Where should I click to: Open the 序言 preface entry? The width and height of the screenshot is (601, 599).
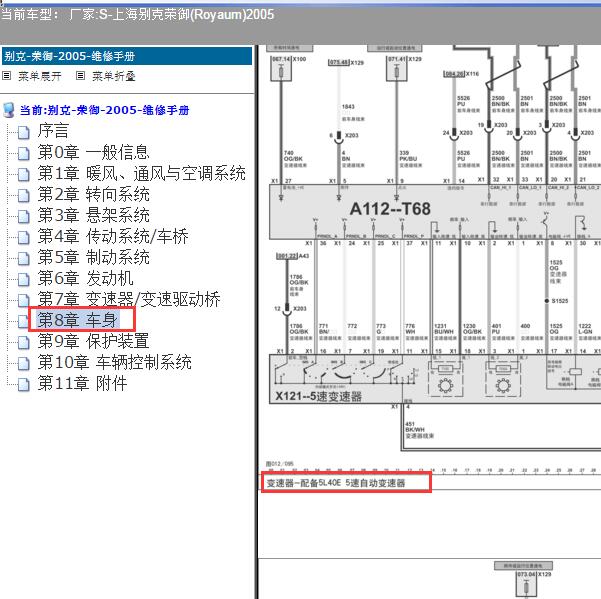click(x=53, y=131)
